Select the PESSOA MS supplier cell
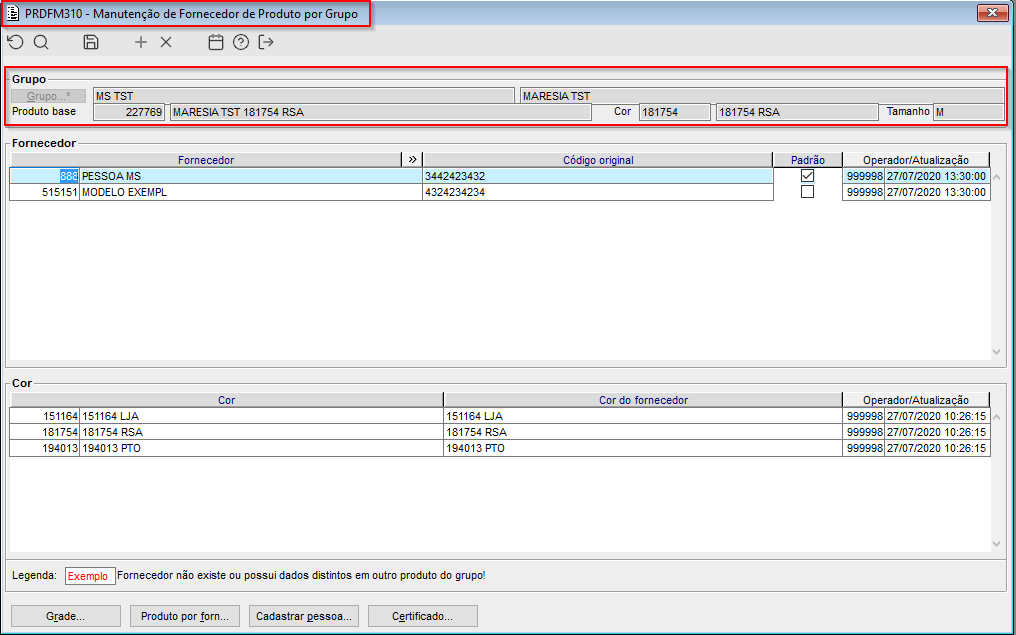 click(250, 176)
